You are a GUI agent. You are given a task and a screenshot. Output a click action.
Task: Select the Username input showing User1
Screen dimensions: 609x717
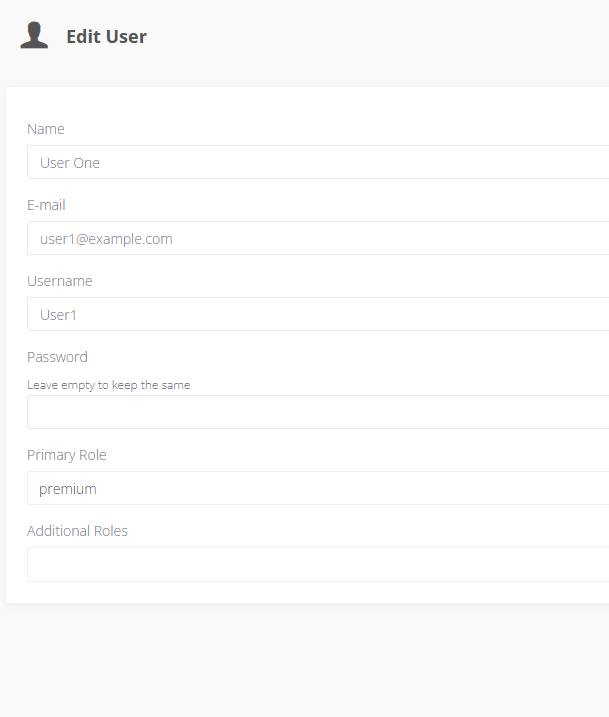click(318, 314)
